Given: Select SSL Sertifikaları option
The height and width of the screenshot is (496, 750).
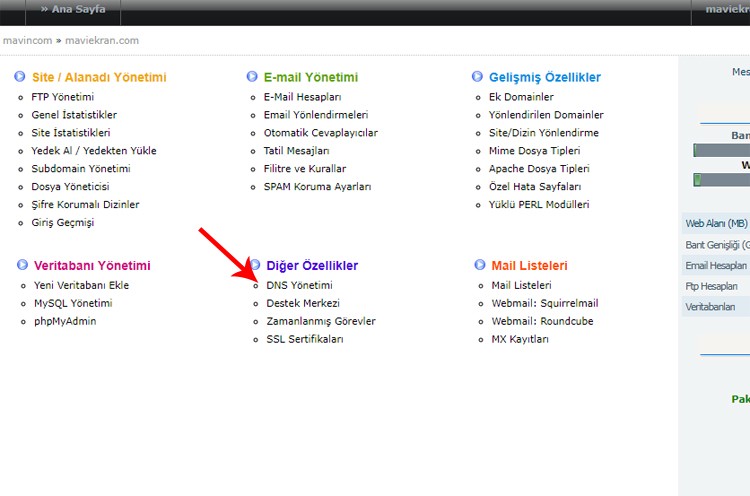Looking at the screenshot, I should pyautogui.click(x=304, y=339).
